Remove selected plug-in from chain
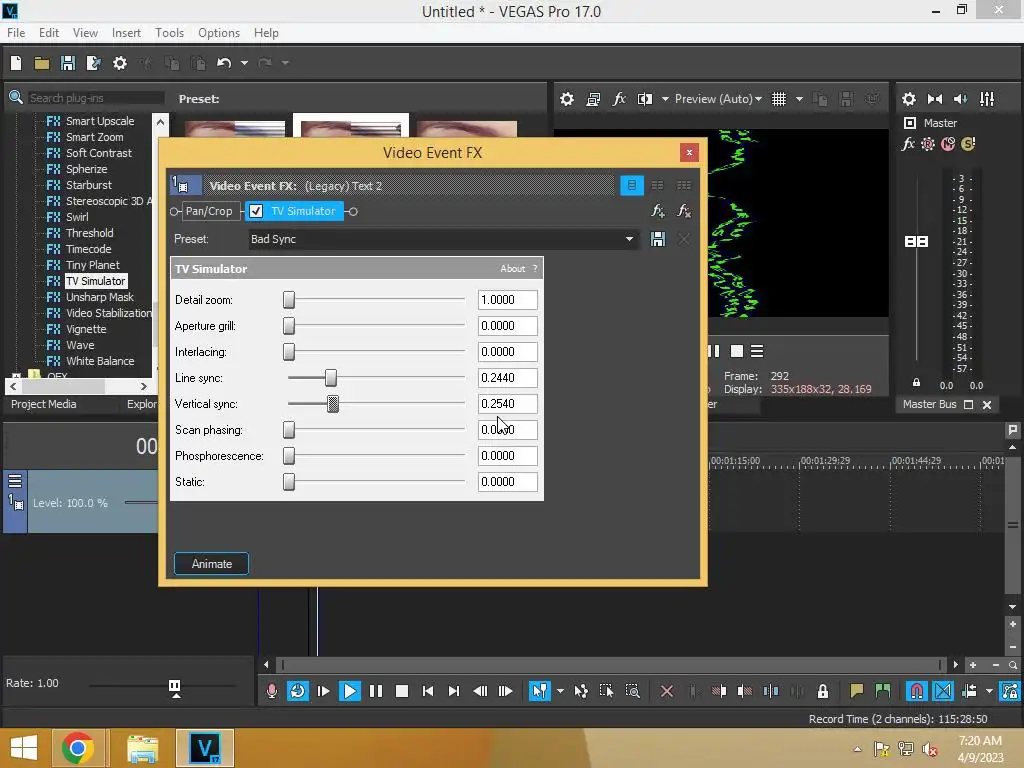Image resolution: width=1024 pixels, height=768 pixels. (x=684, y=211)
